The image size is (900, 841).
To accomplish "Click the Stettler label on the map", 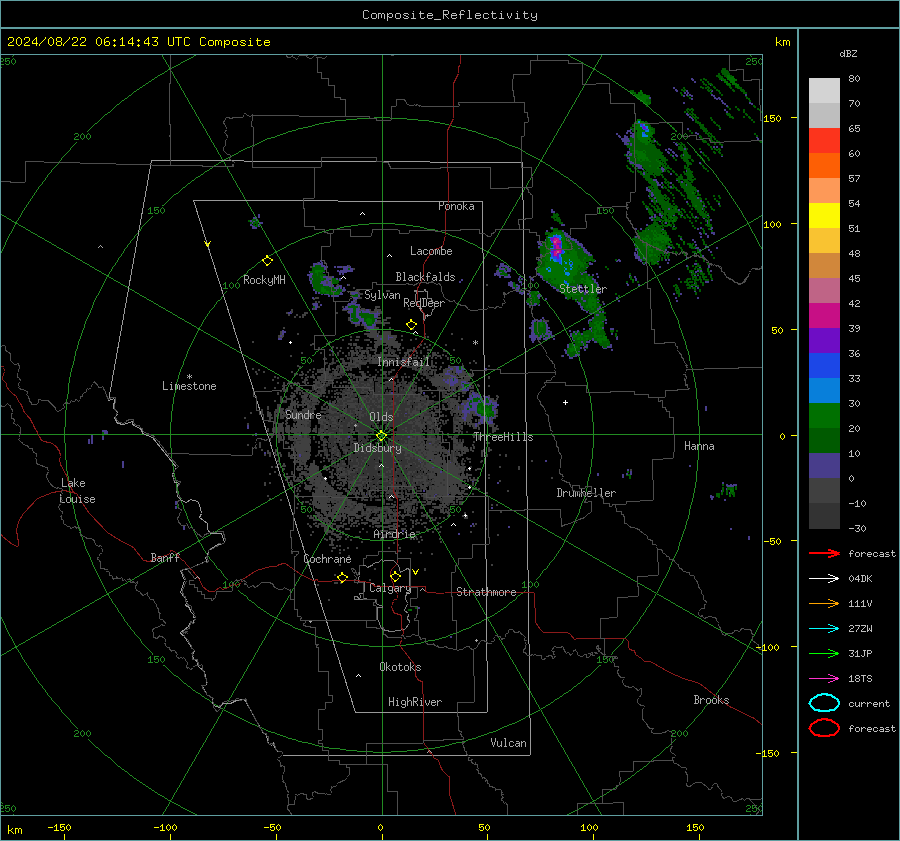I will click(583, 289).
